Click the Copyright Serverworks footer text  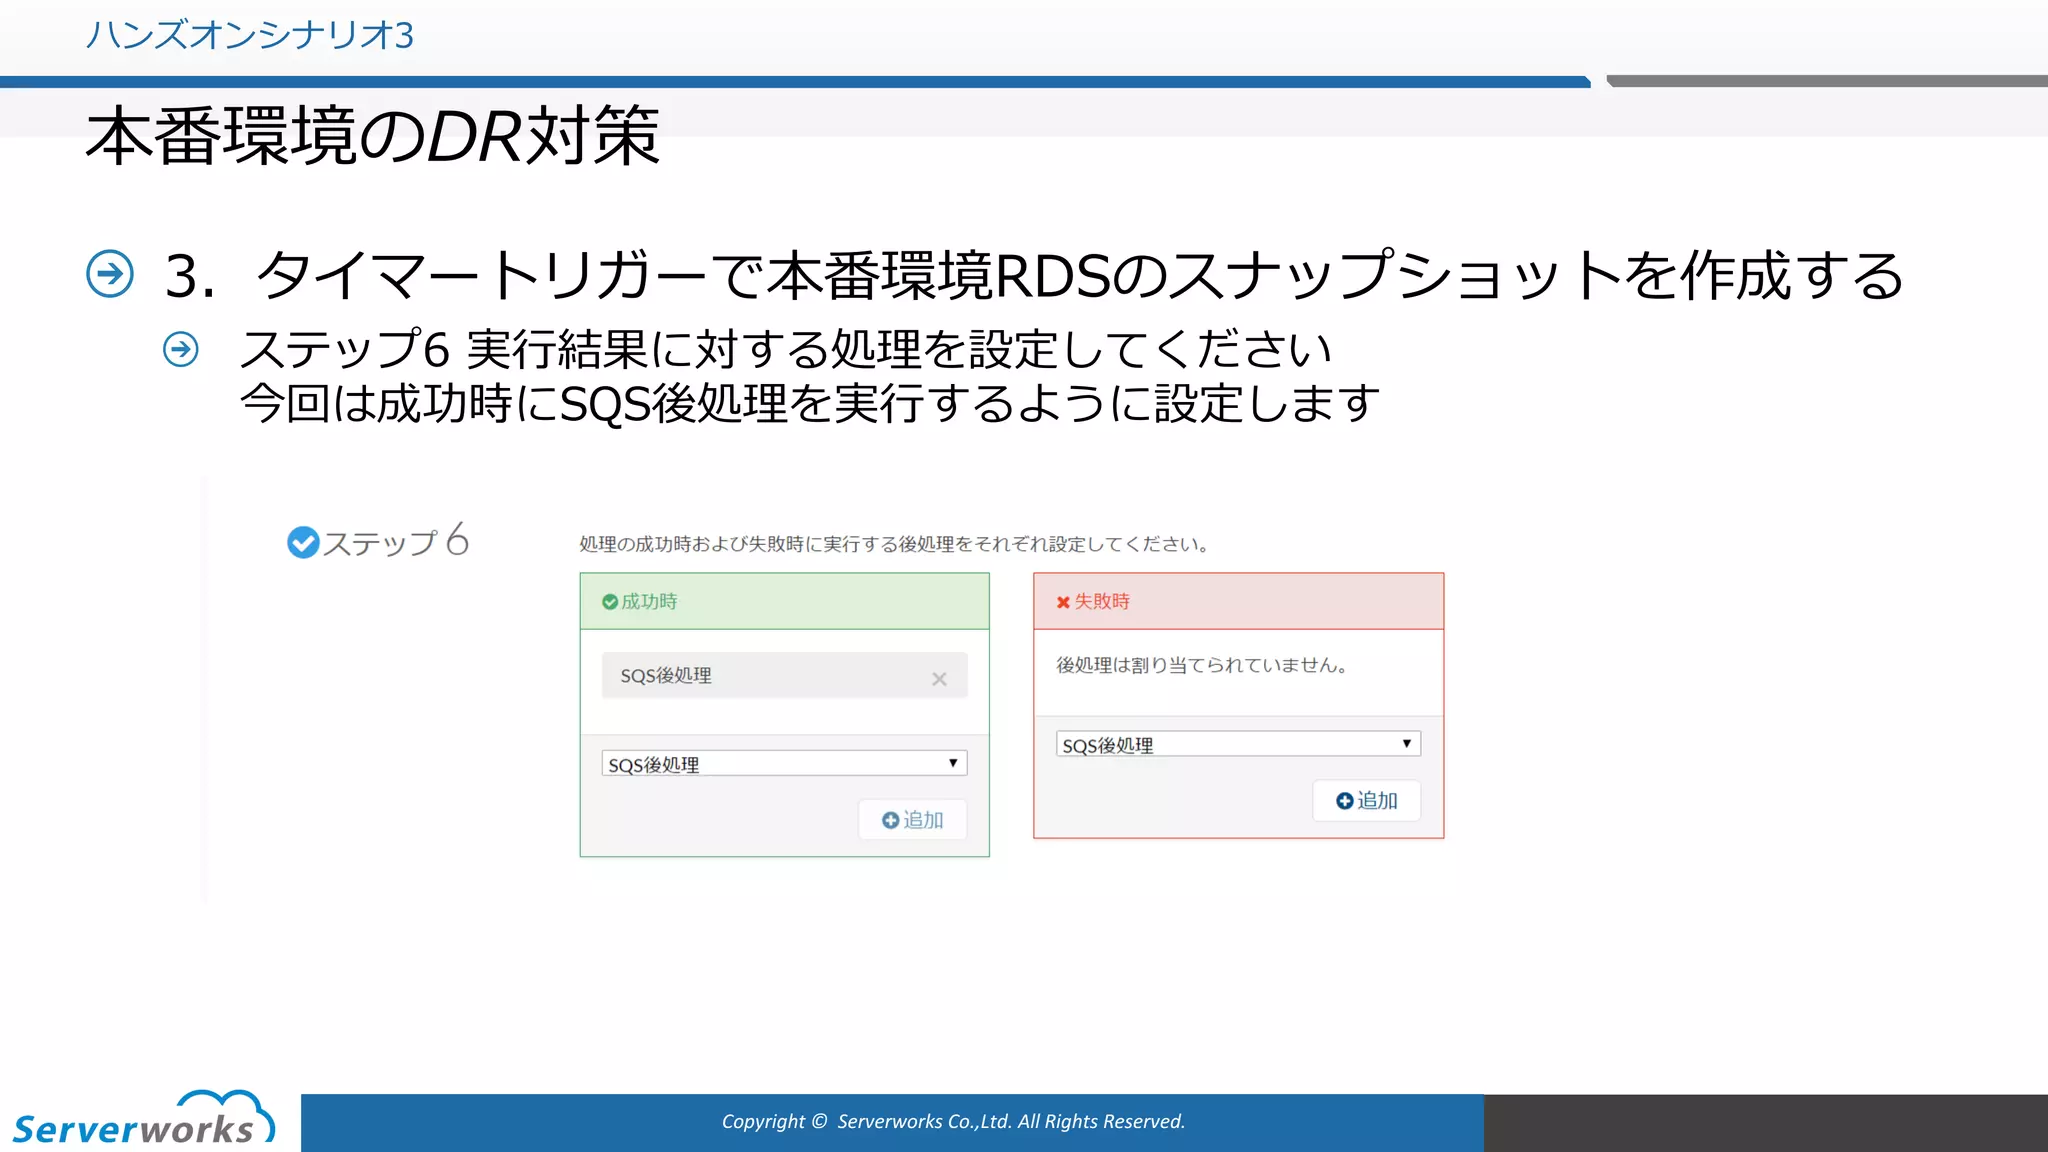pyautogui.click(x=953, y=1122)
